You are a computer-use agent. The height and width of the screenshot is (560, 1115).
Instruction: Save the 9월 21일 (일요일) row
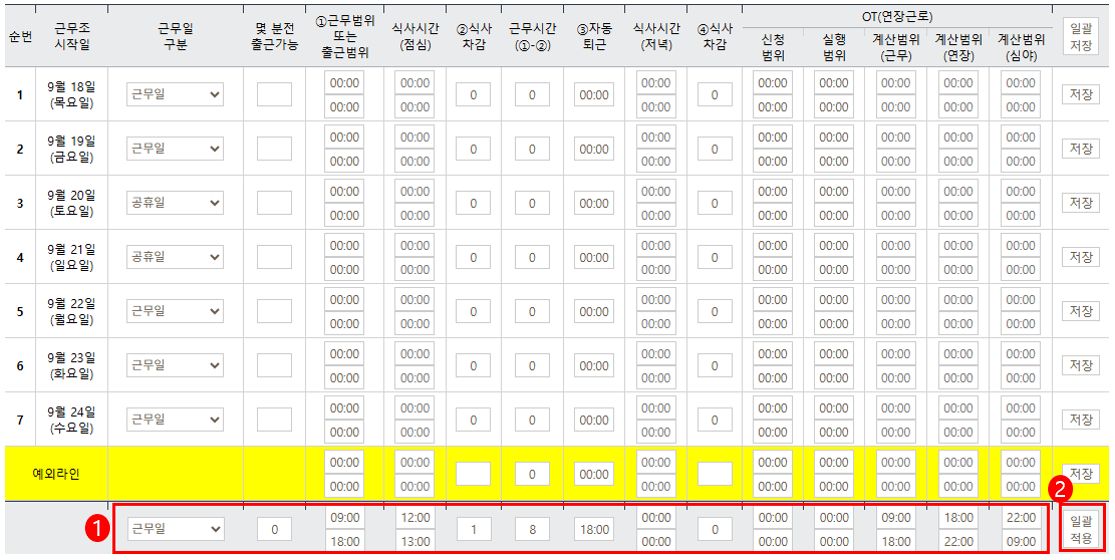coord(1080,257)
